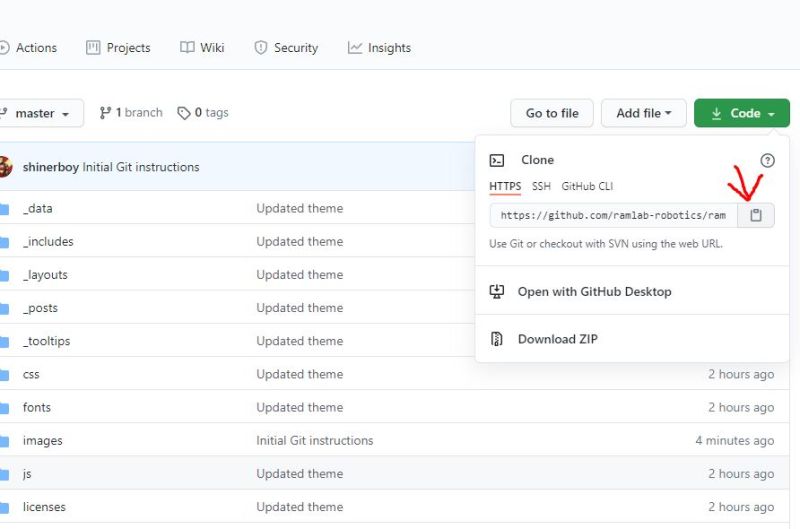The width and height of the screenshot is (800, 529).
Task: Open the Initial Git instructions commit message
Action: pos(141,167)
